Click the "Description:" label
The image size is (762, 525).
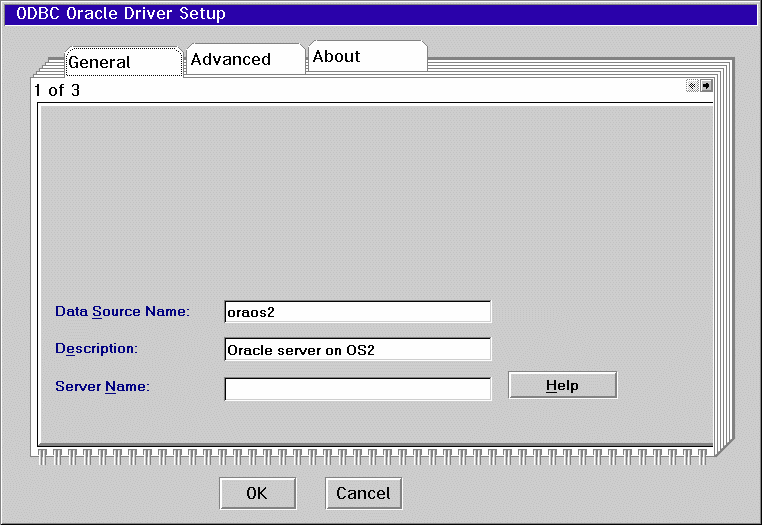coord(96,349)
